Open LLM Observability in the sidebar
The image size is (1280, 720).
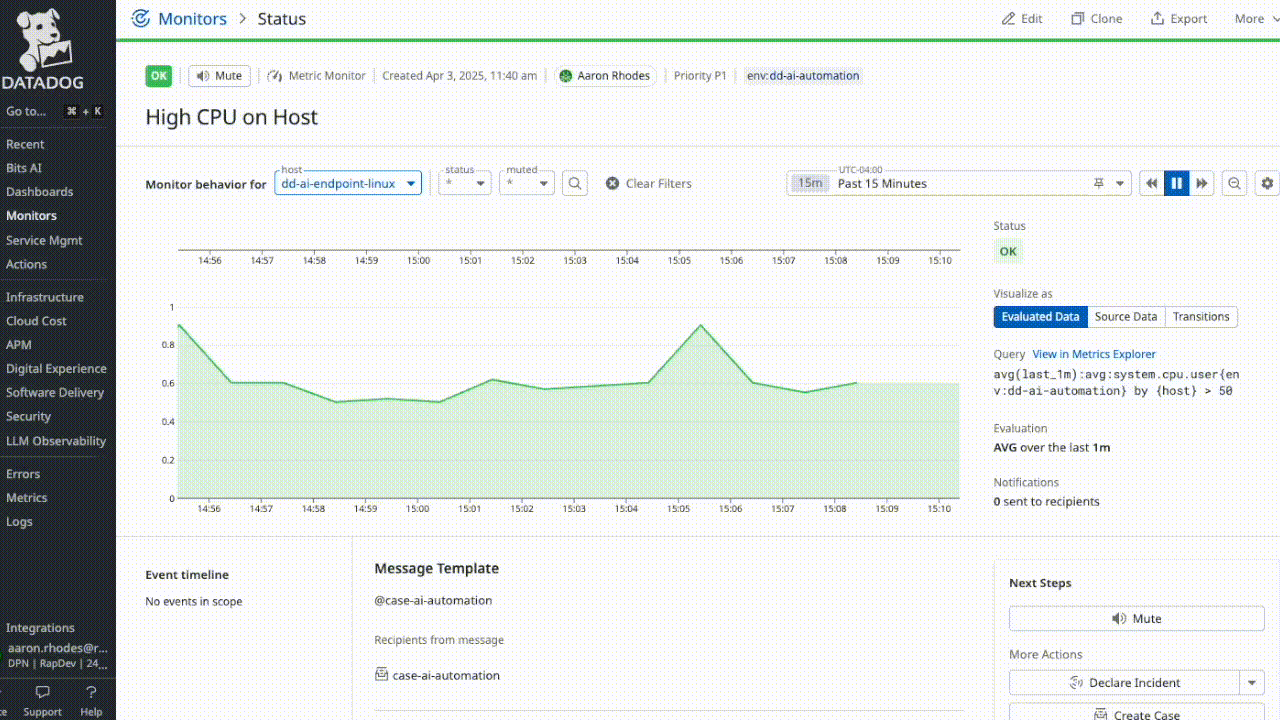56,441
